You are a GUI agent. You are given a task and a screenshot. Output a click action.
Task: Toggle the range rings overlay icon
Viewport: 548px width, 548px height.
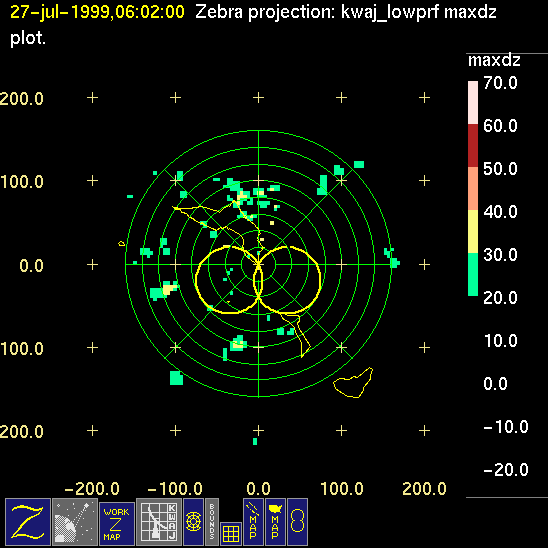click(x=193, y=522)
